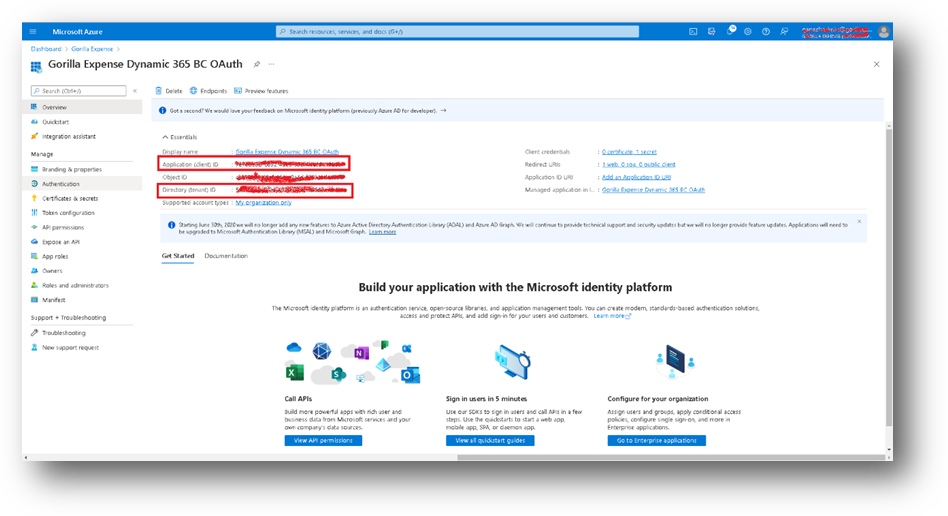
Task: Click the vertical scrollbar of the page
Action: pyautogui.click(x=888, y=276)
